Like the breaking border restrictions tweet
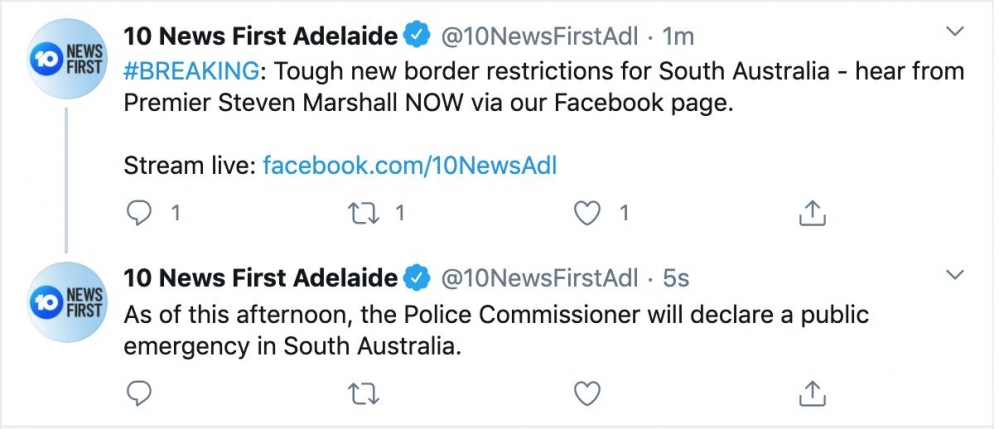 point(591,213)
